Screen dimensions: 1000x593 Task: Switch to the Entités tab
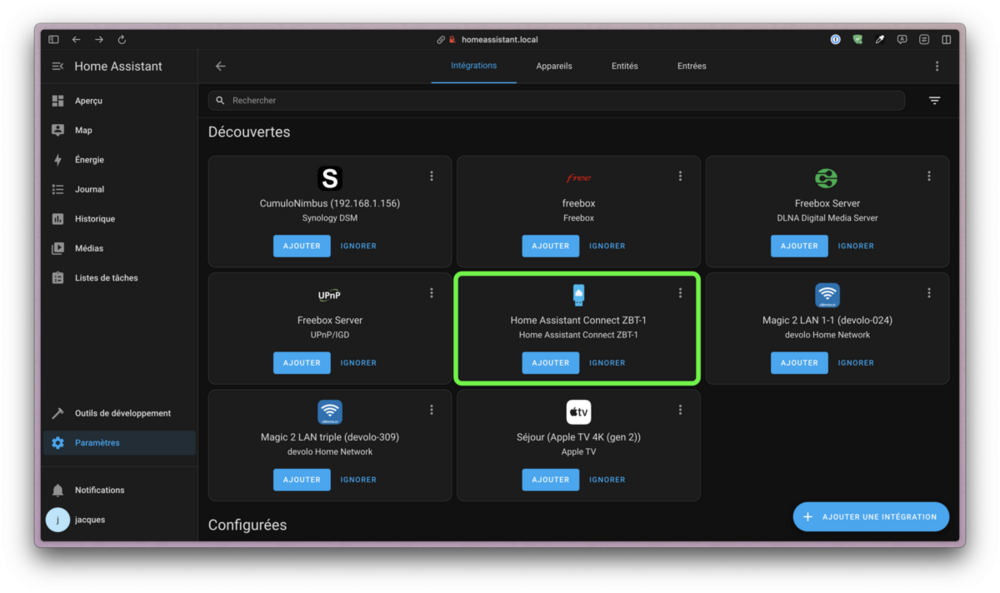pyautogui.click(x=624, y=66)
